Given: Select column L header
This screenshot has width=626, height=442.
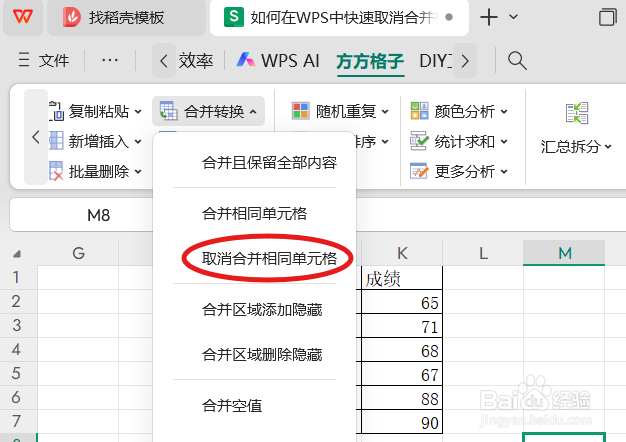Looking at the screenshot, I should tap(483, 253).
